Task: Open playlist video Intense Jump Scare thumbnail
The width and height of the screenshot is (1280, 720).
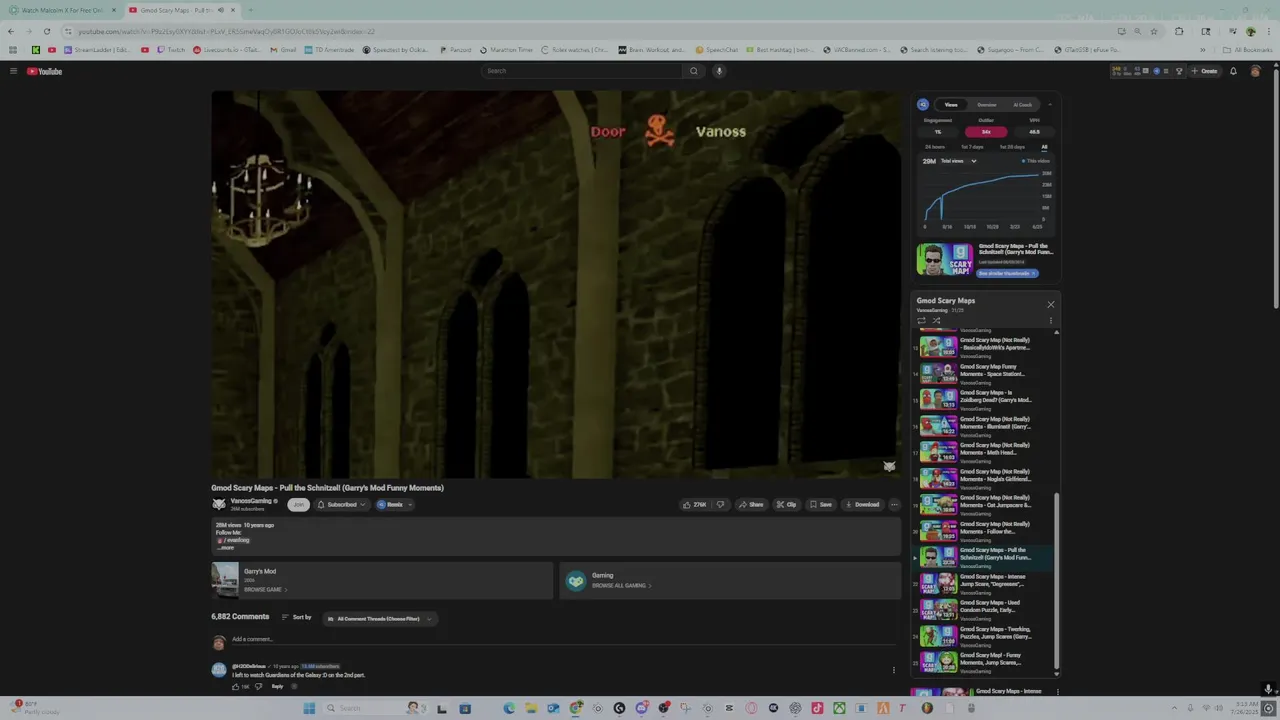Action: click(x=939, y=584)
